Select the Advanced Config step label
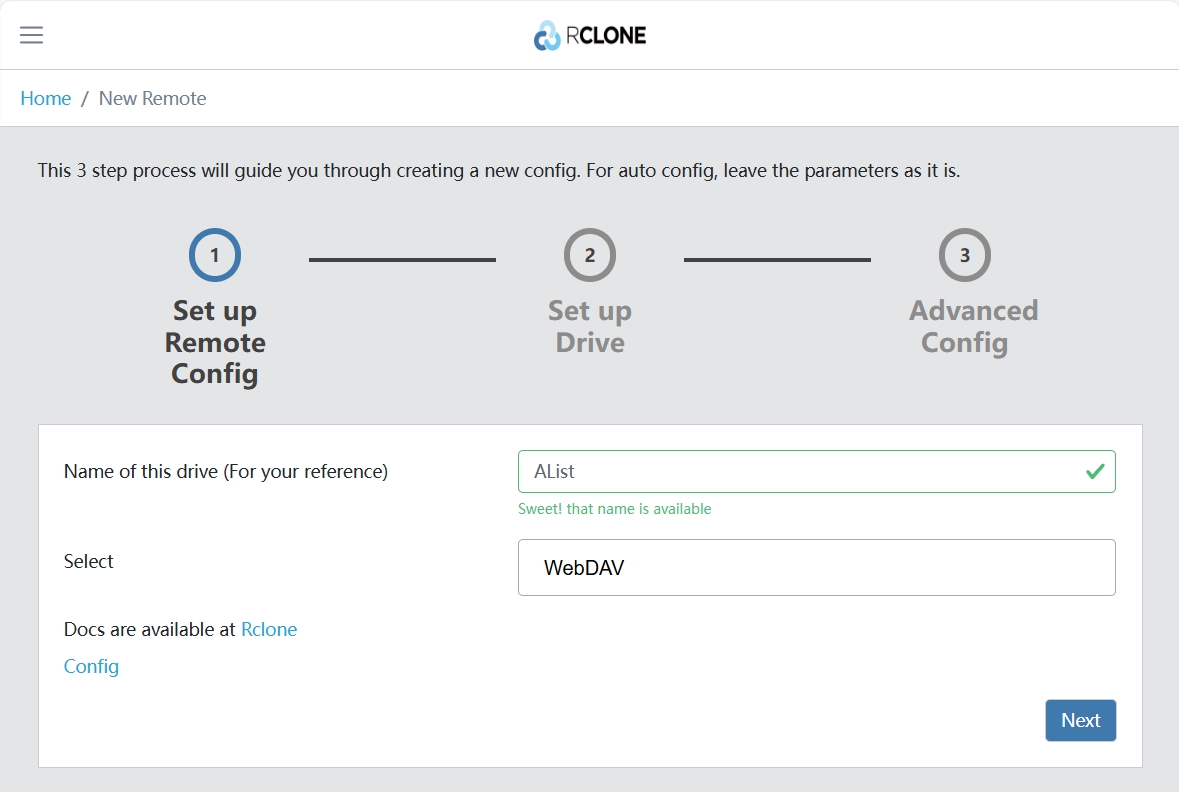 [973, 327]
